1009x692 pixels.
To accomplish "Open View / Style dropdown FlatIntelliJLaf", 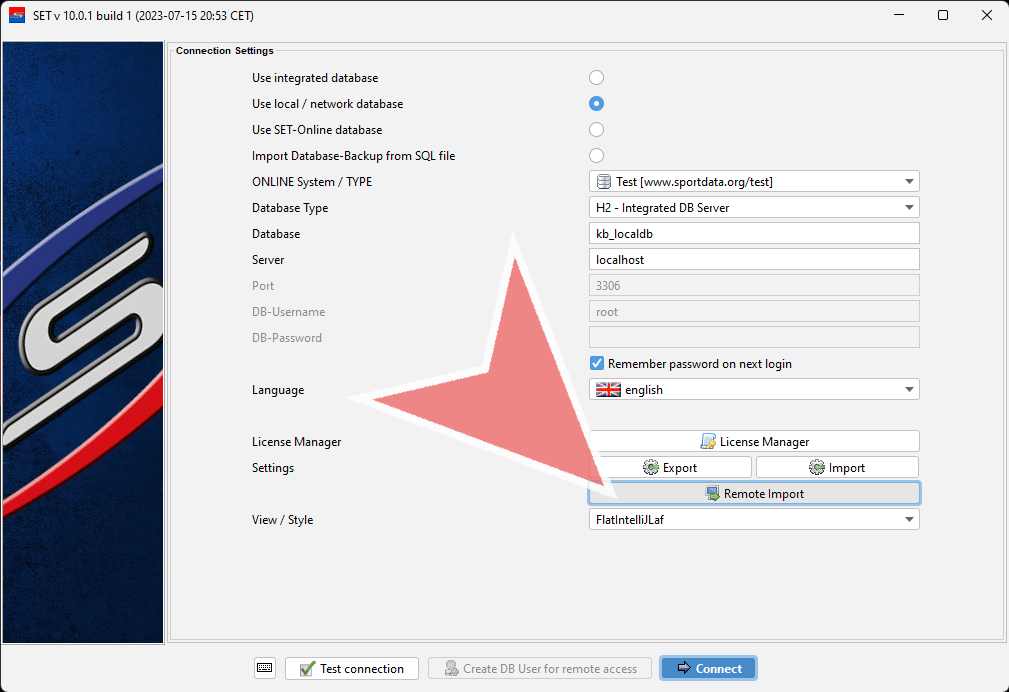I will tap(754, 519).
